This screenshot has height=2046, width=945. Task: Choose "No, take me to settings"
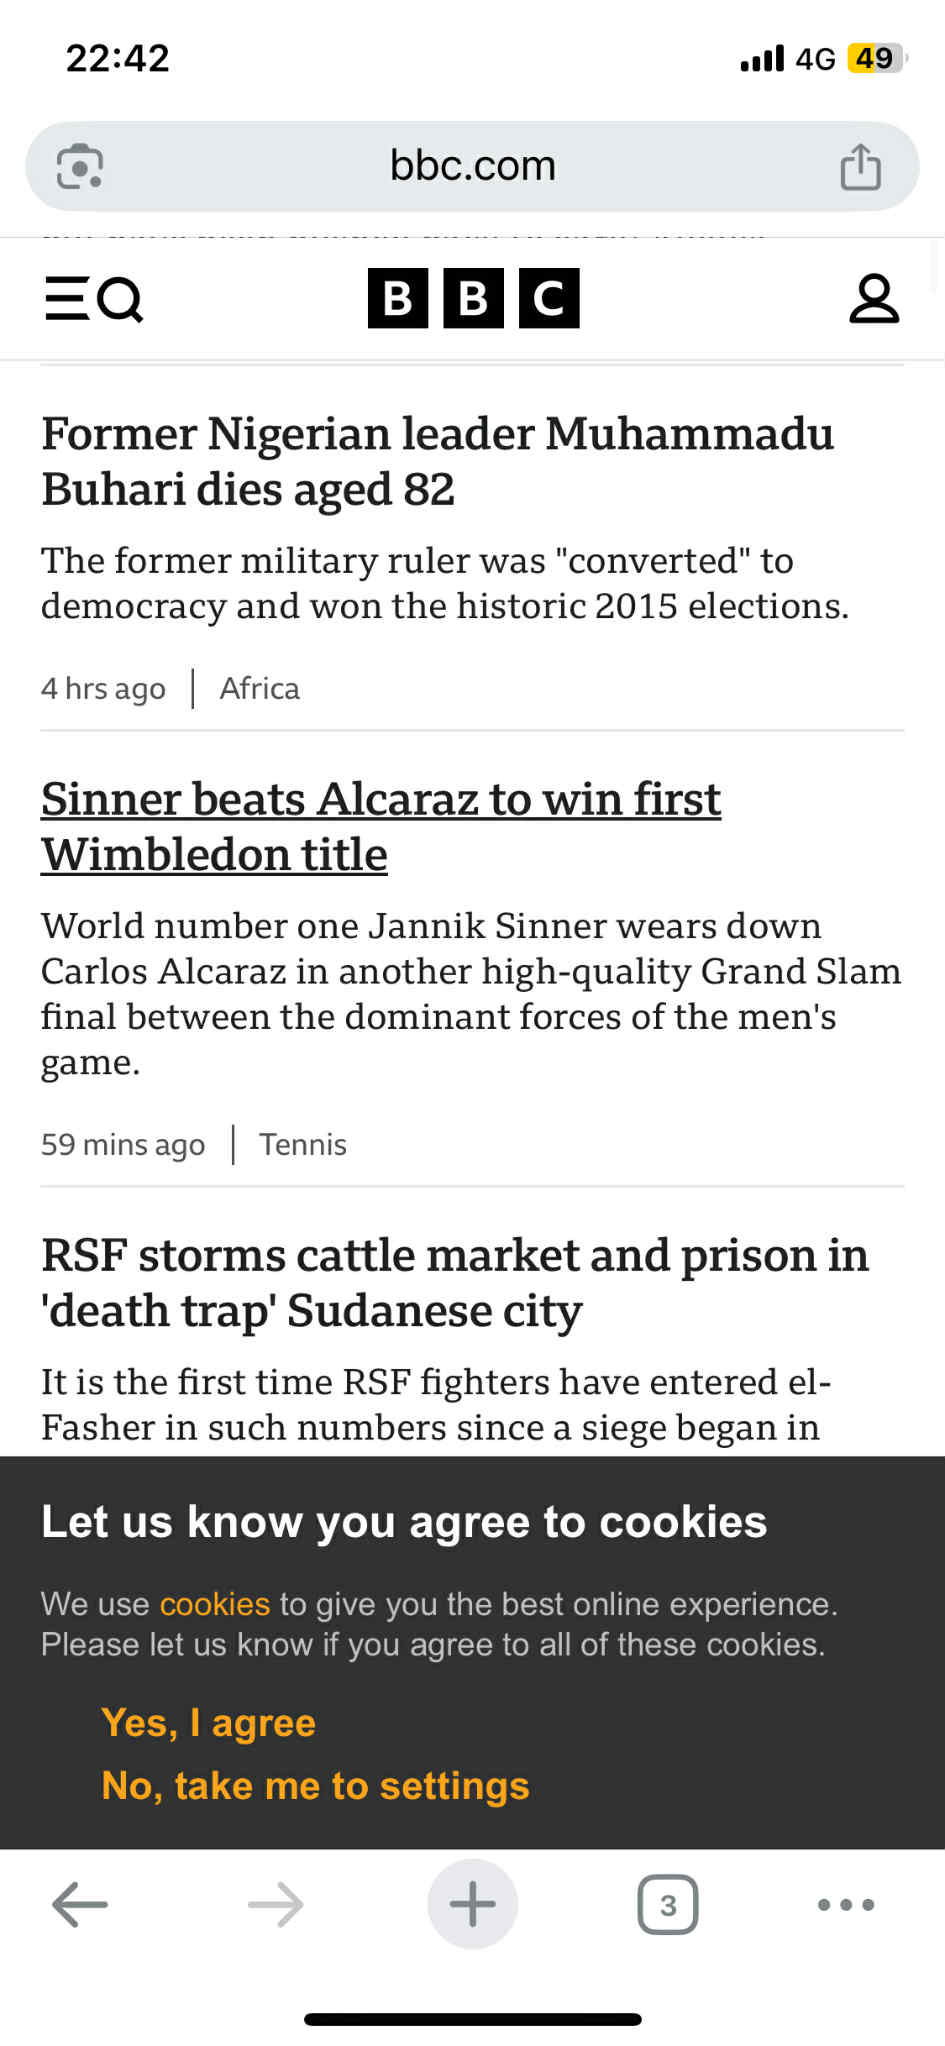(315, 1786)
